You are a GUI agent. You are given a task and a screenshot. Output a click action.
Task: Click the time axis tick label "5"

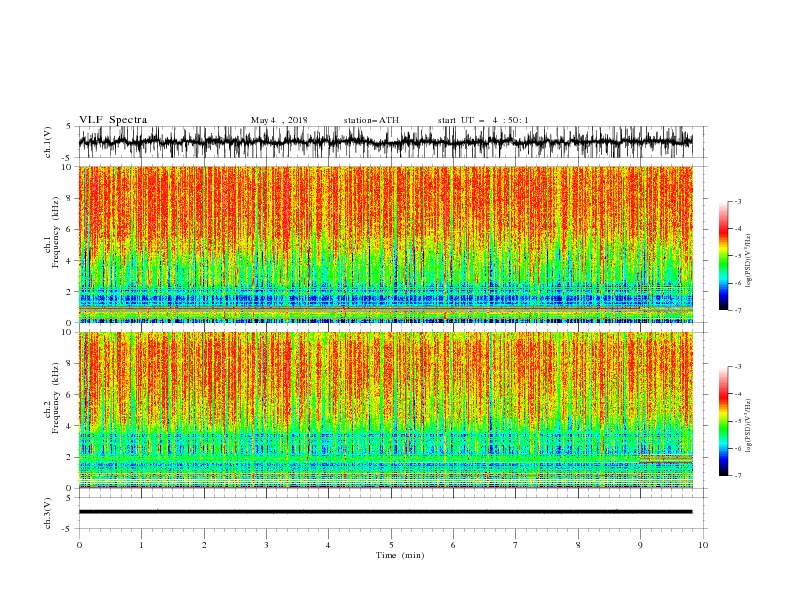tap(391, 545)
